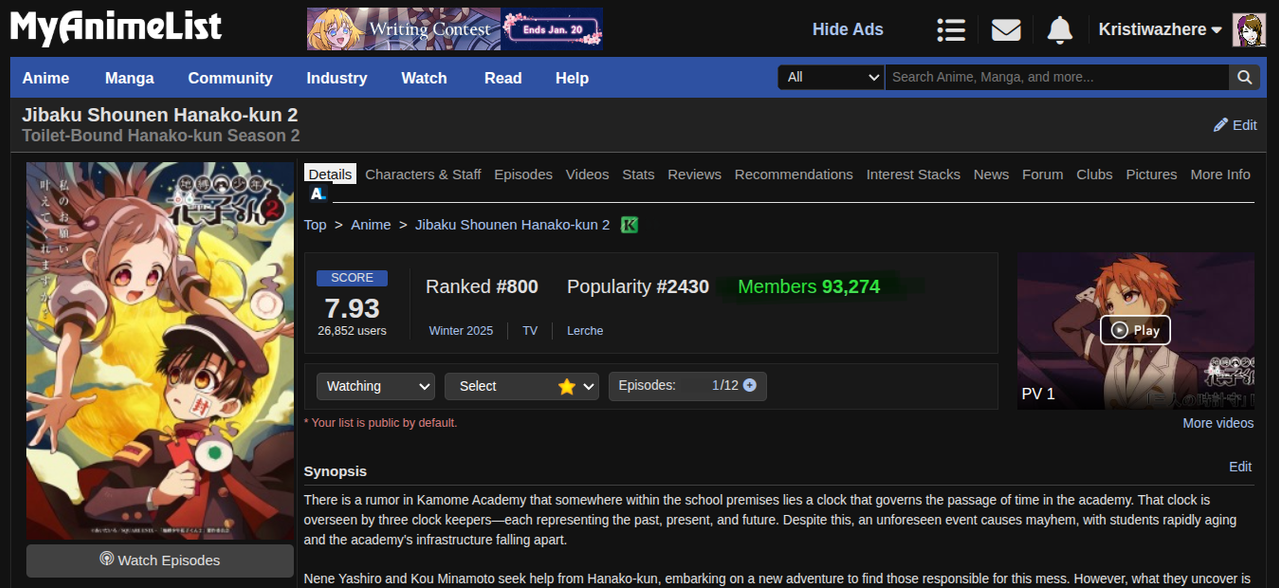Click Hide Ads link
This screenshot has width=1279, height=588.
click(848, 30)
